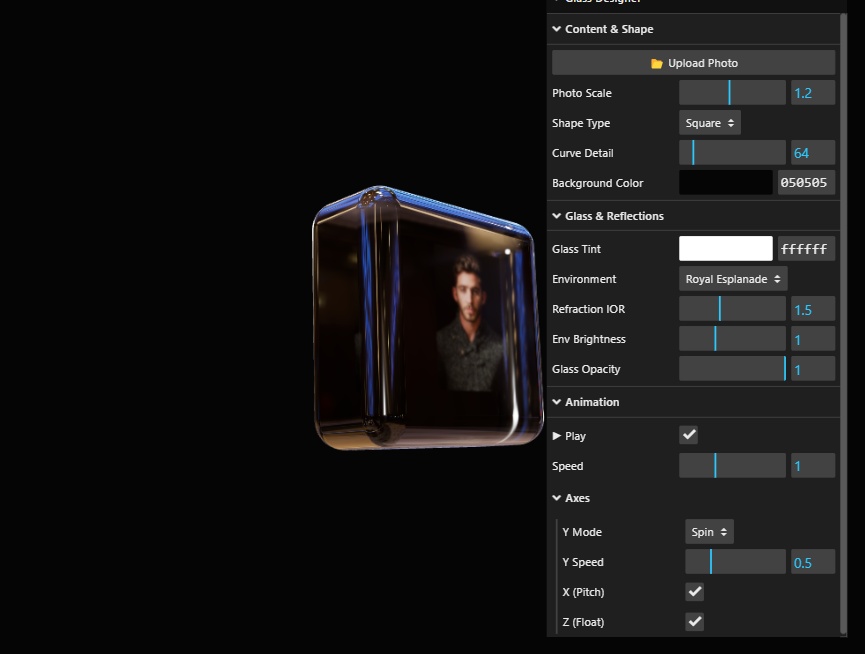This screenshot has width=865, height=654.
Task: Adjust the Photo Scale slider
Action: tap(731, 92)
